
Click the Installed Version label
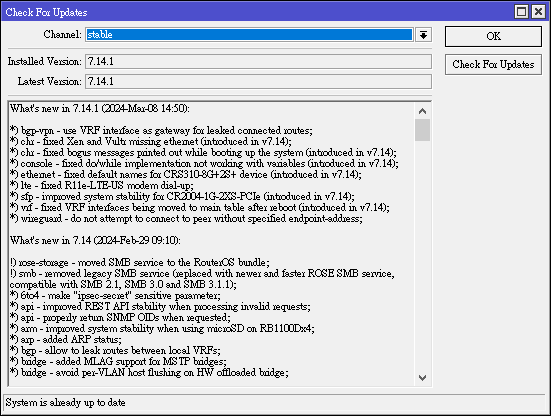[45, 61]
